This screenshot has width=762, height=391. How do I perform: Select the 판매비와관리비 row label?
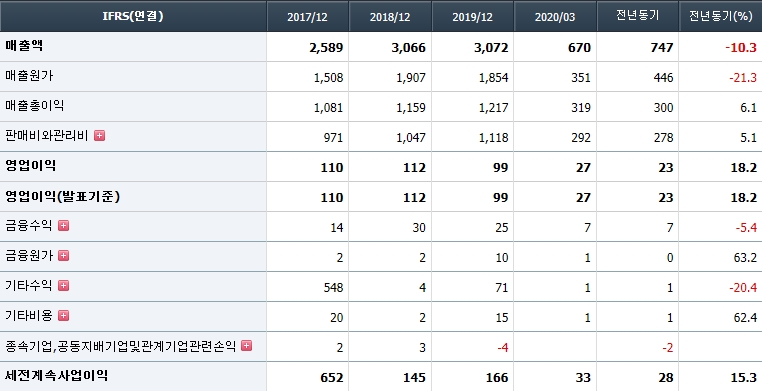pyautogui.click(x=47, y=136)
